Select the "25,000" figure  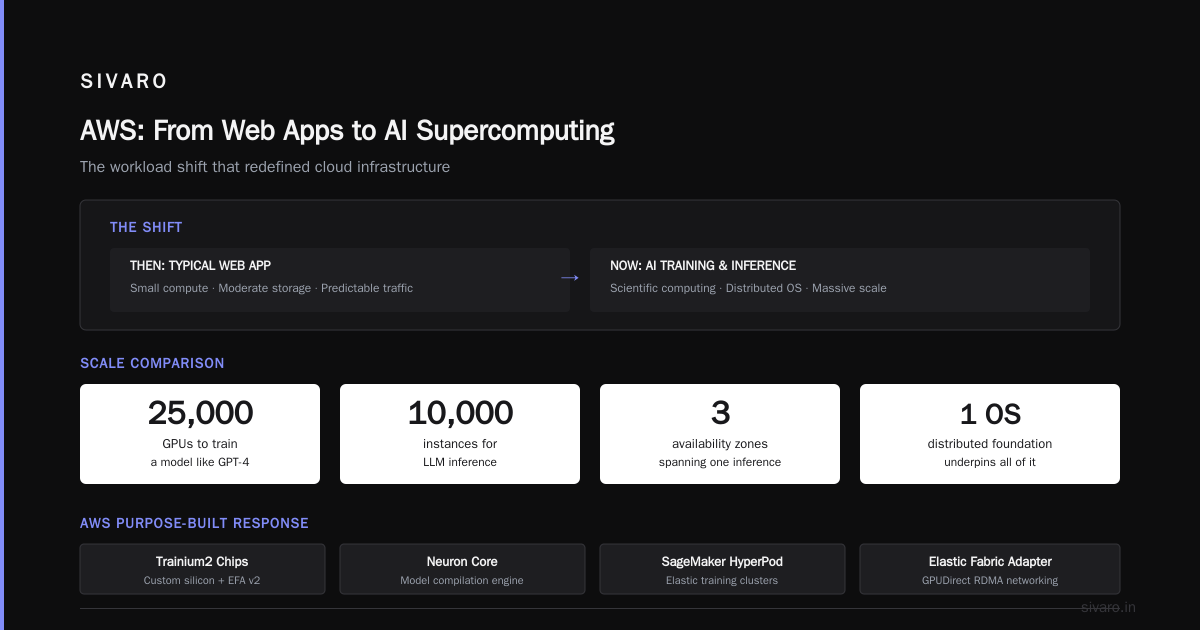pyautogui.click(x=200, y=413)
